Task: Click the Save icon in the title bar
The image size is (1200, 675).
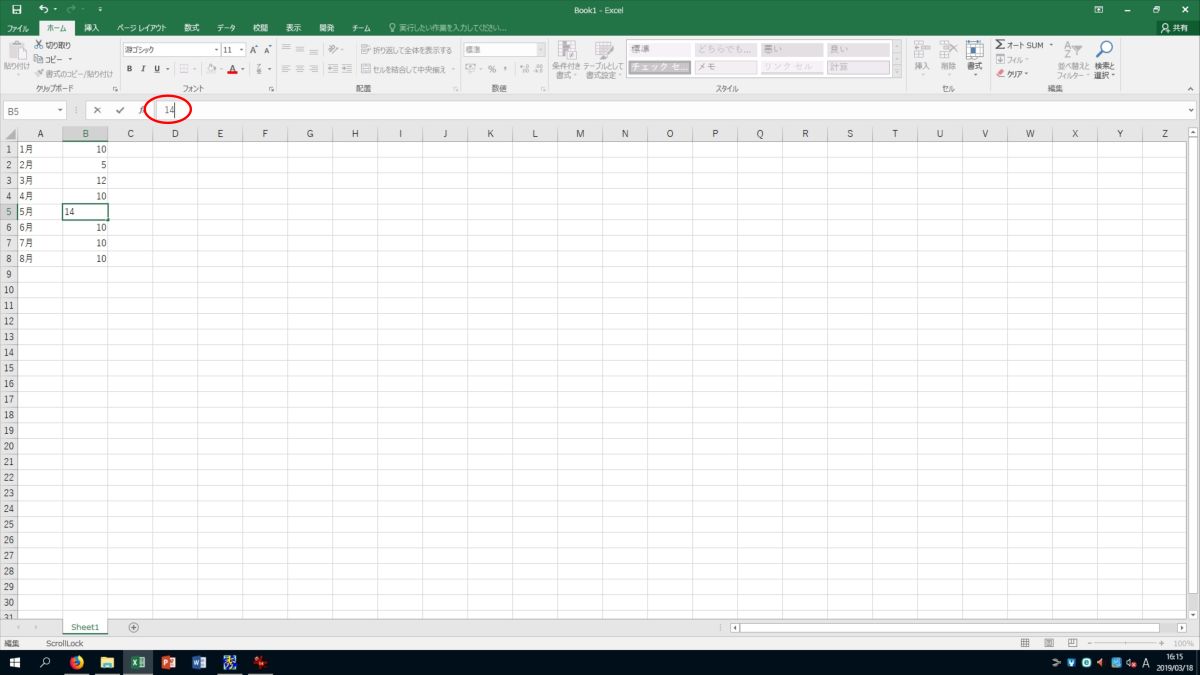Action: pyautogui.click(x=16, y=9)
